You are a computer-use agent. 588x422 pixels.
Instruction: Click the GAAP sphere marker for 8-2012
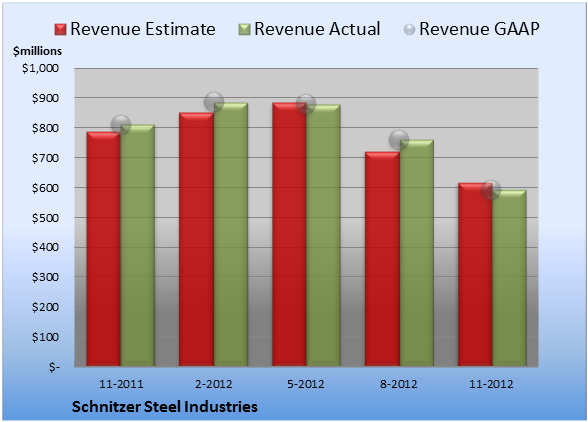pyautogui.click(x=399, y=140)
